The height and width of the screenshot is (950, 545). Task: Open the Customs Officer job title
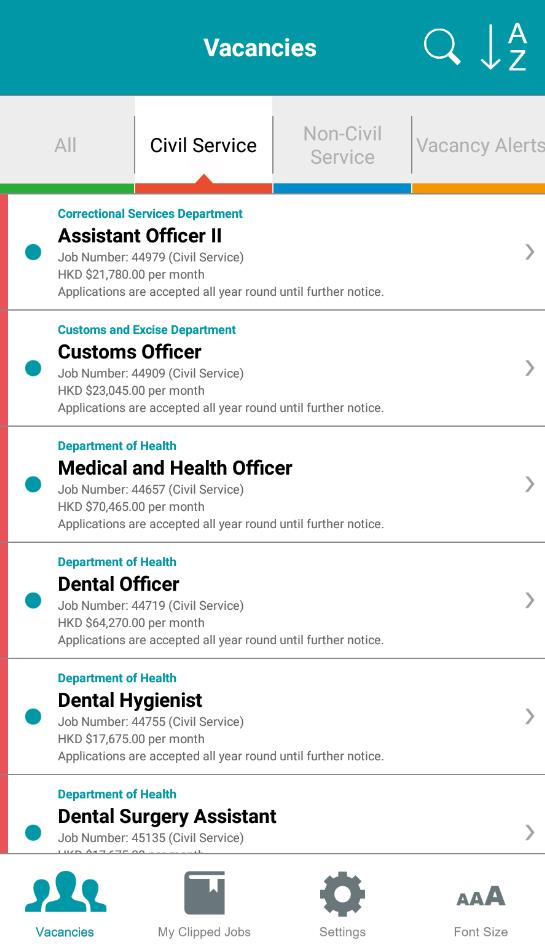pyautogui.click(x=130, y=352)
